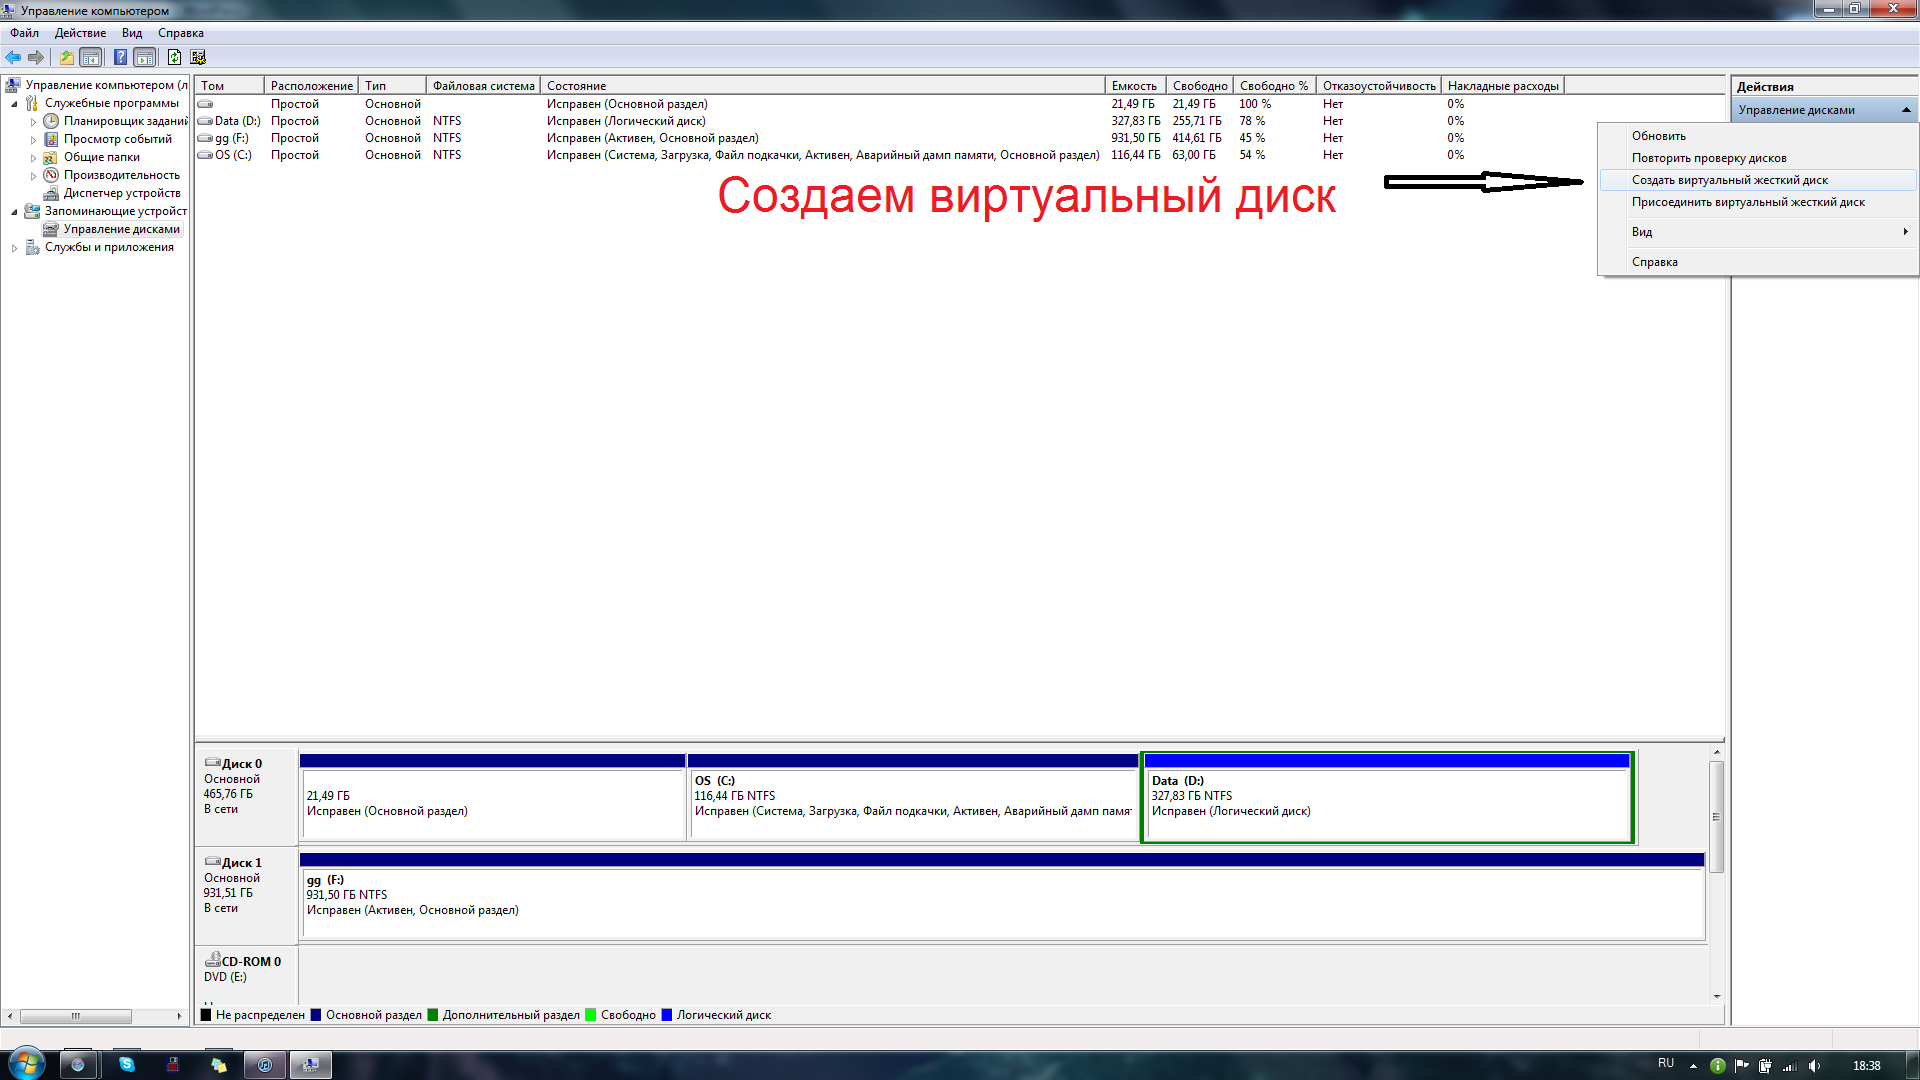Click the Skype icon in taskbar
Viewport: 1920px width, 1080px height.
127,1065
